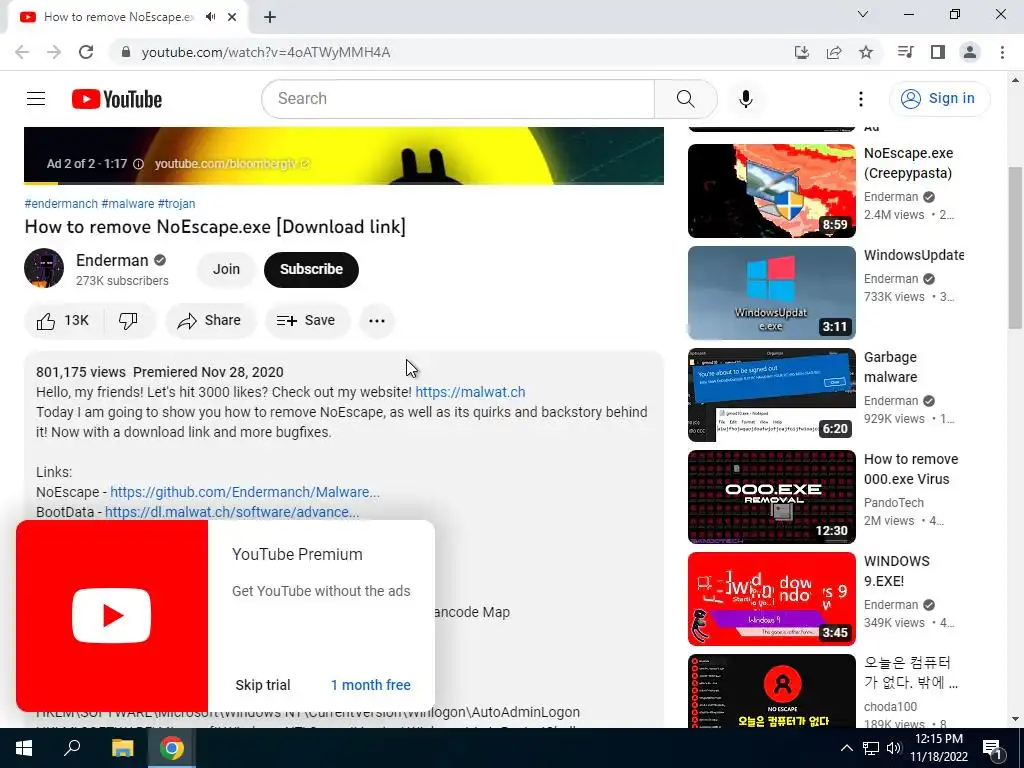Image resolution: width=1024 pixels, height=768 pixels.
Task: Open Windows Start menu
Action: pyautogui.click(x=24, y=748)
